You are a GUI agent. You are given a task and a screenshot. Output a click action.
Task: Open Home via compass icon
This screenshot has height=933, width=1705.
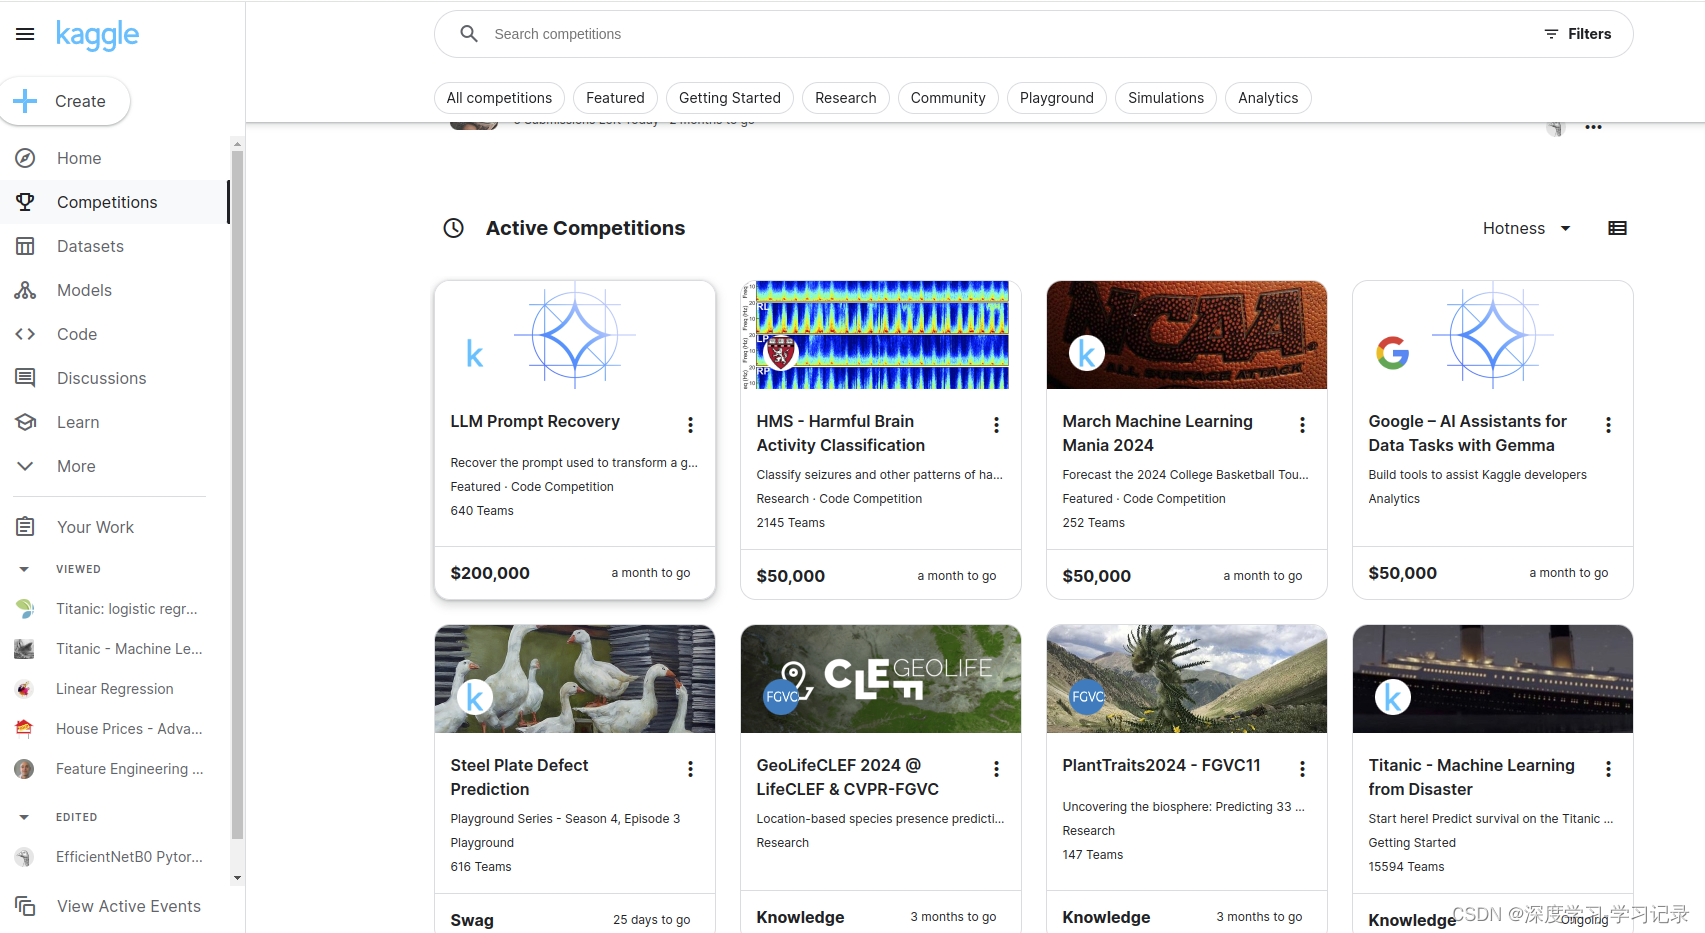pos(25,158)
